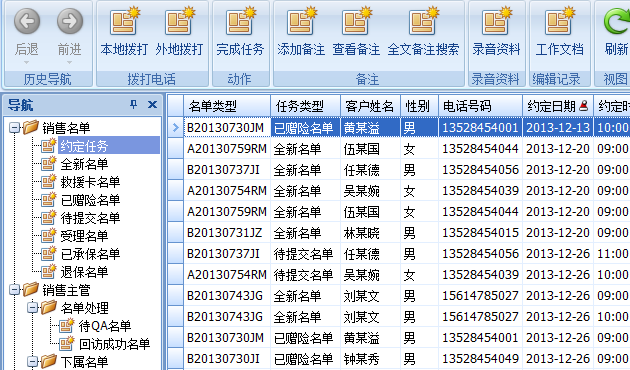Click sort indicator icon in 约定日期 header
The width and height of the screenshot is (630, 370).
coord(584,106)
